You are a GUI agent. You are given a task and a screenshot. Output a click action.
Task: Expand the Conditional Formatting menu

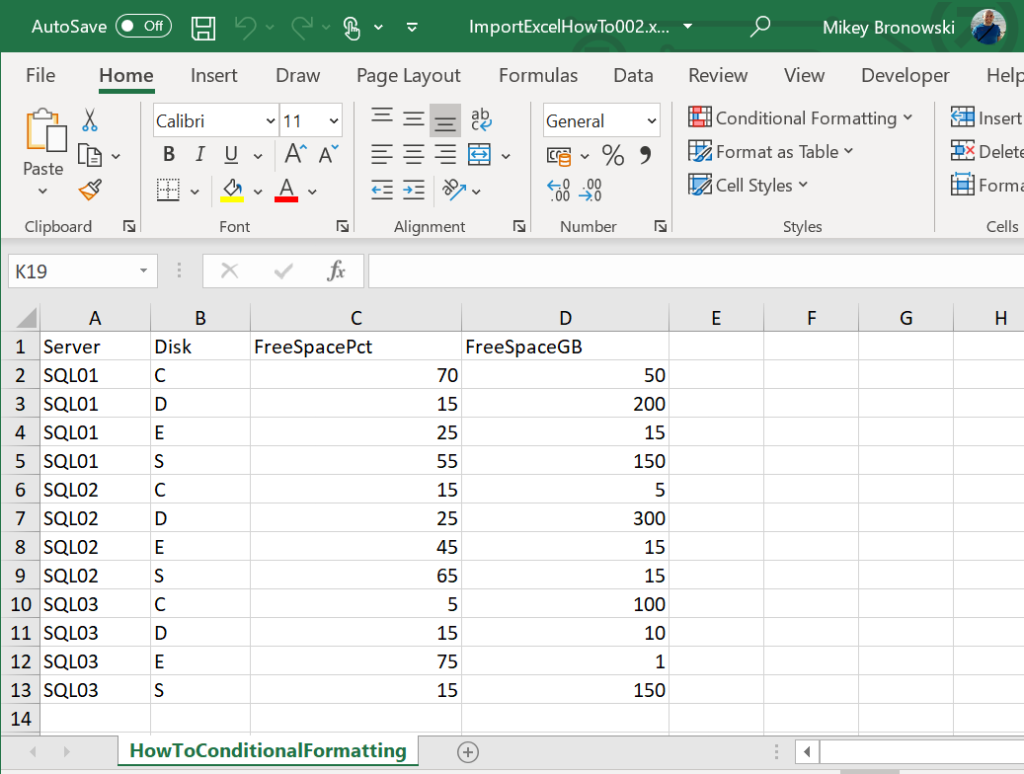pyautogui.click(x=800, y=118)
